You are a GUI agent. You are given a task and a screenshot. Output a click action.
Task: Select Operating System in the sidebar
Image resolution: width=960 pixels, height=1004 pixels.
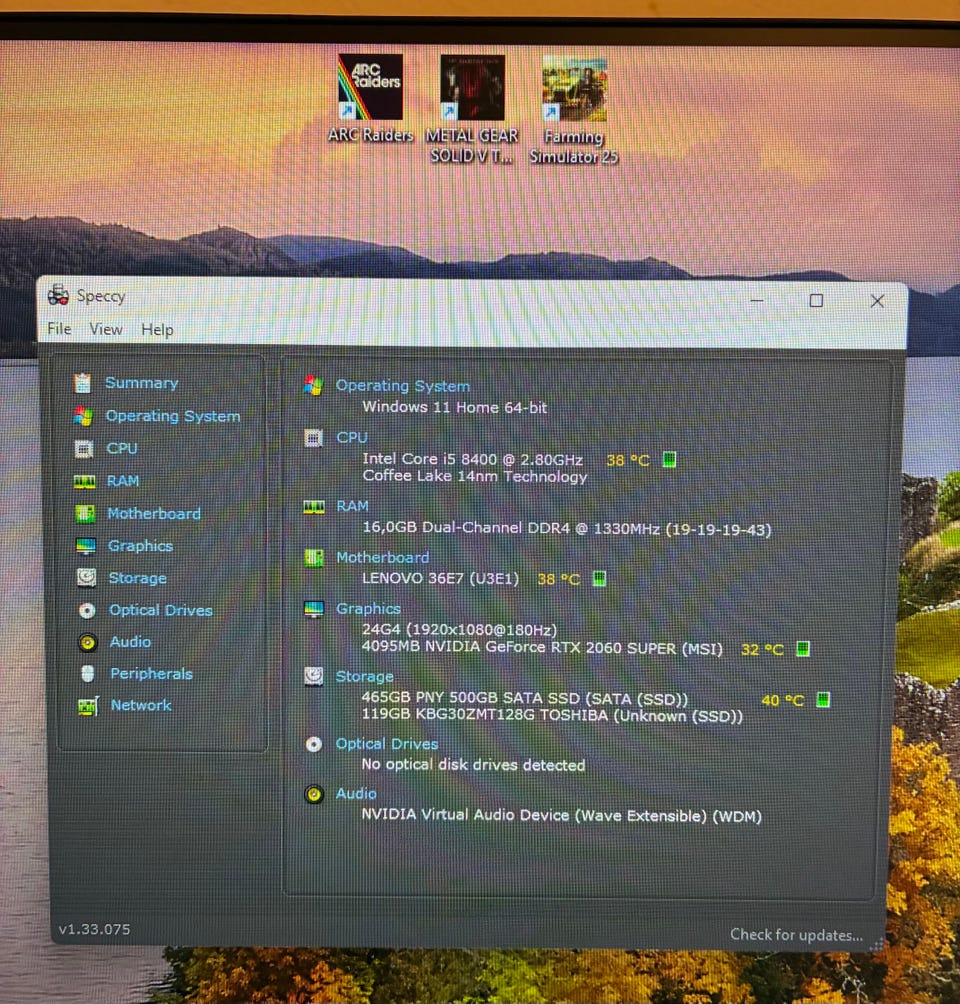173,416
